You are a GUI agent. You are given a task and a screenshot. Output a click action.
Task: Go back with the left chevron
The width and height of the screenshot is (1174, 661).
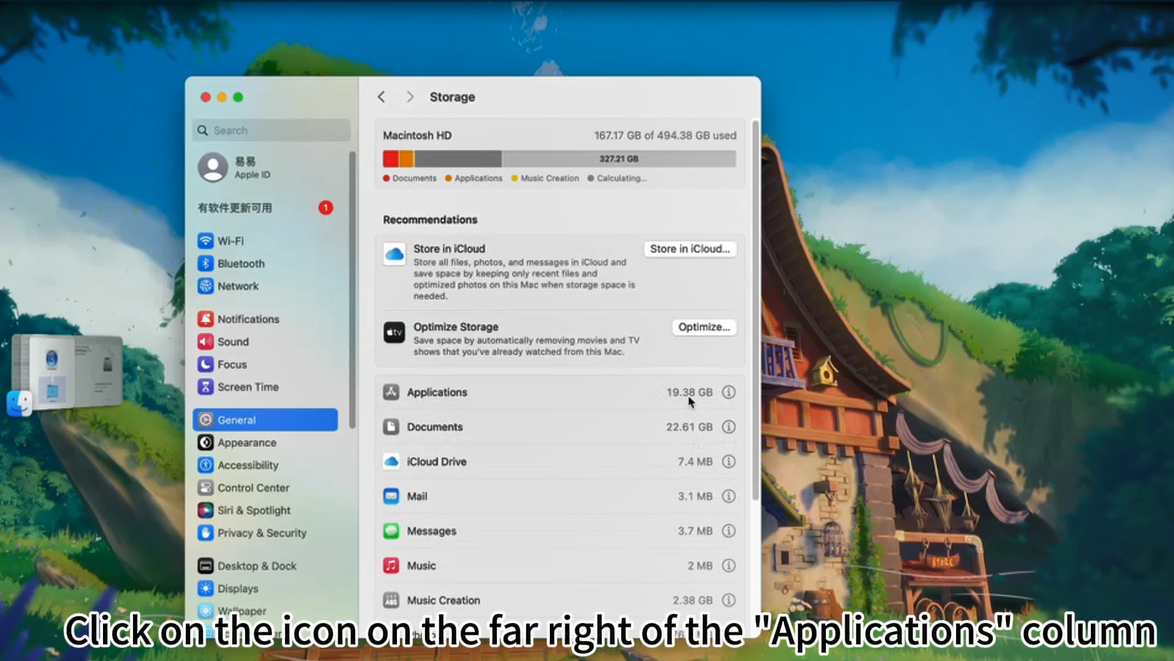(x=382, y=97)
